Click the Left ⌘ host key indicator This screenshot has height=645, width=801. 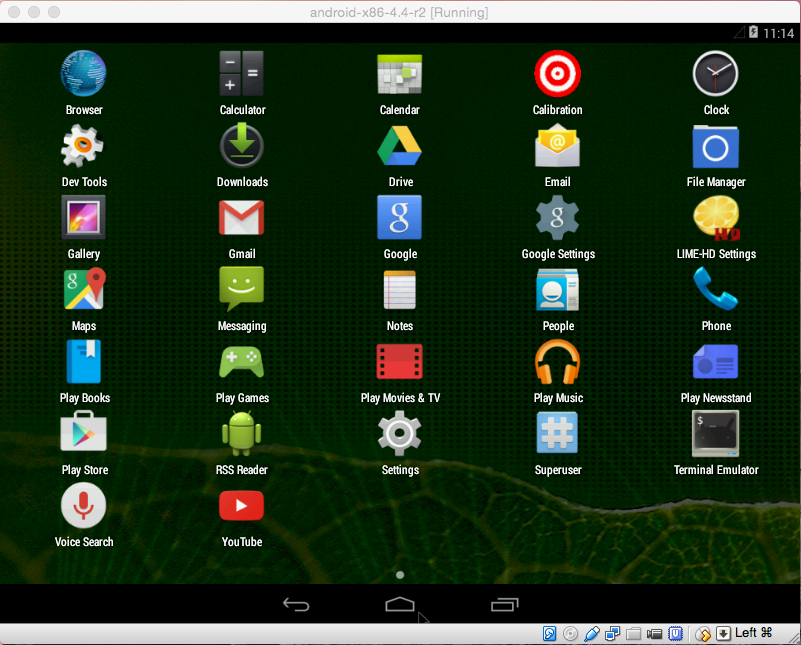coord(753,633)
